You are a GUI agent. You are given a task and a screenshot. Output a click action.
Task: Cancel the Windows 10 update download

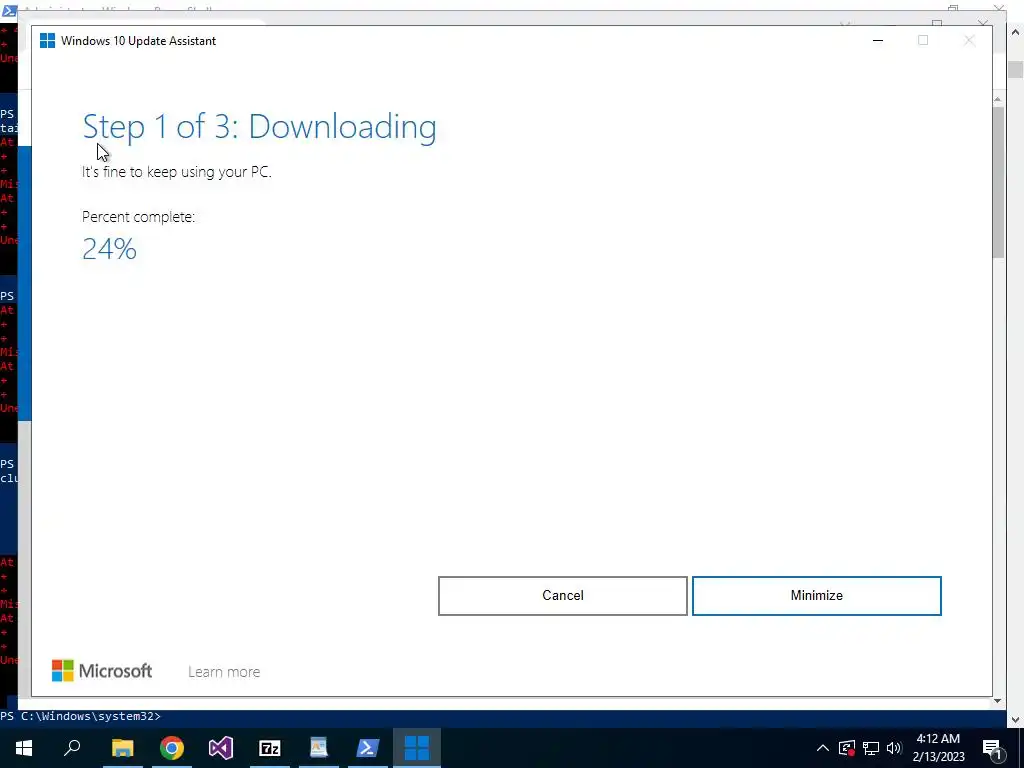562,596
